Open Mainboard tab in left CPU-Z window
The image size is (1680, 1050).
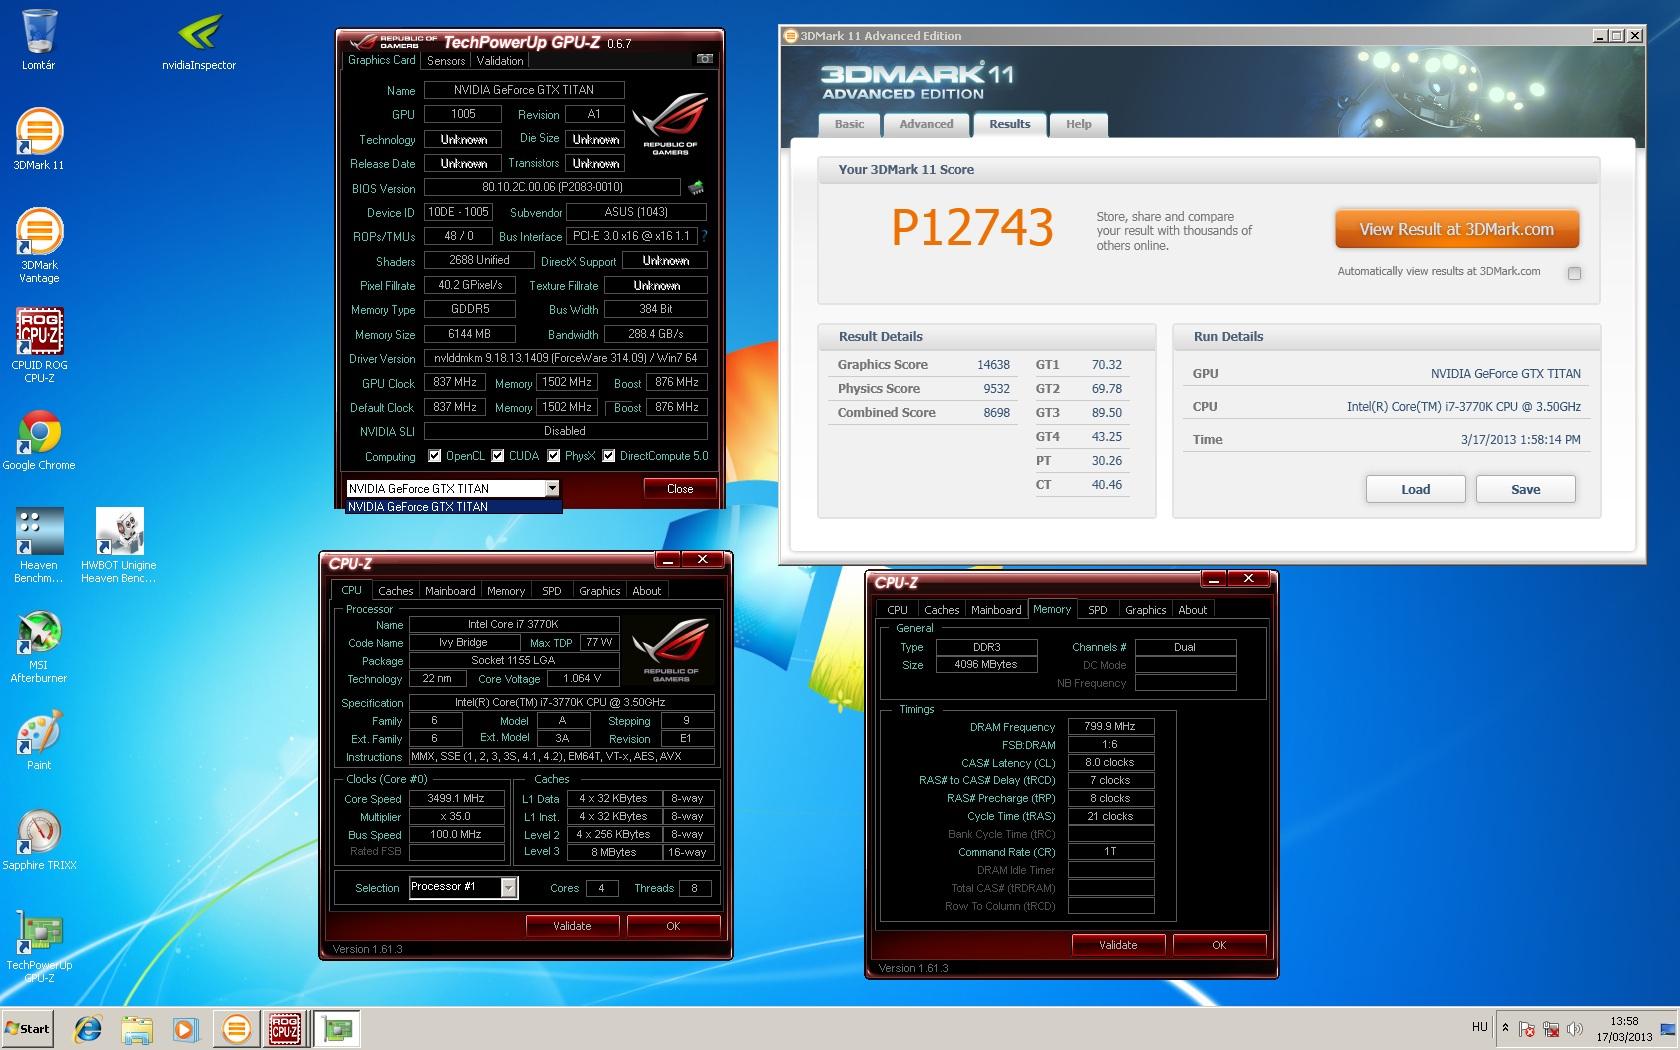[450, 591]
